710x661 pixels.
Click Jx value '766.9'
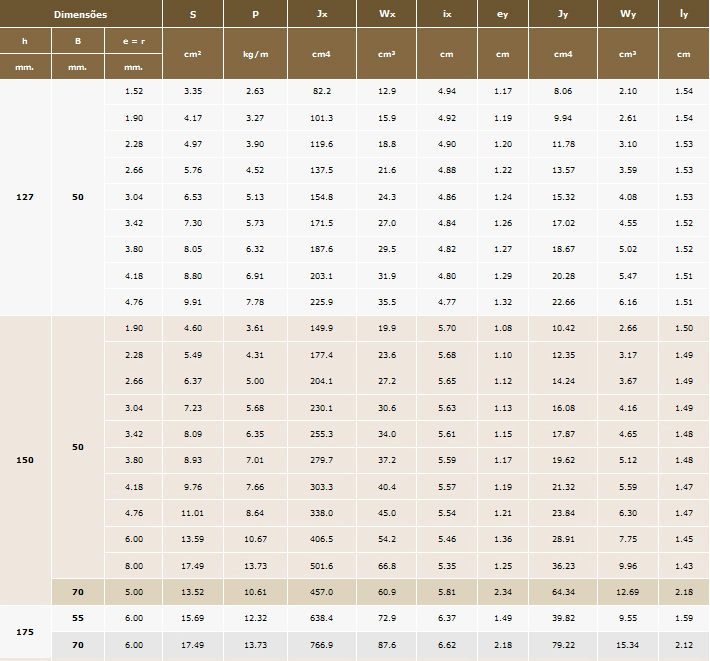coord(322,645)
